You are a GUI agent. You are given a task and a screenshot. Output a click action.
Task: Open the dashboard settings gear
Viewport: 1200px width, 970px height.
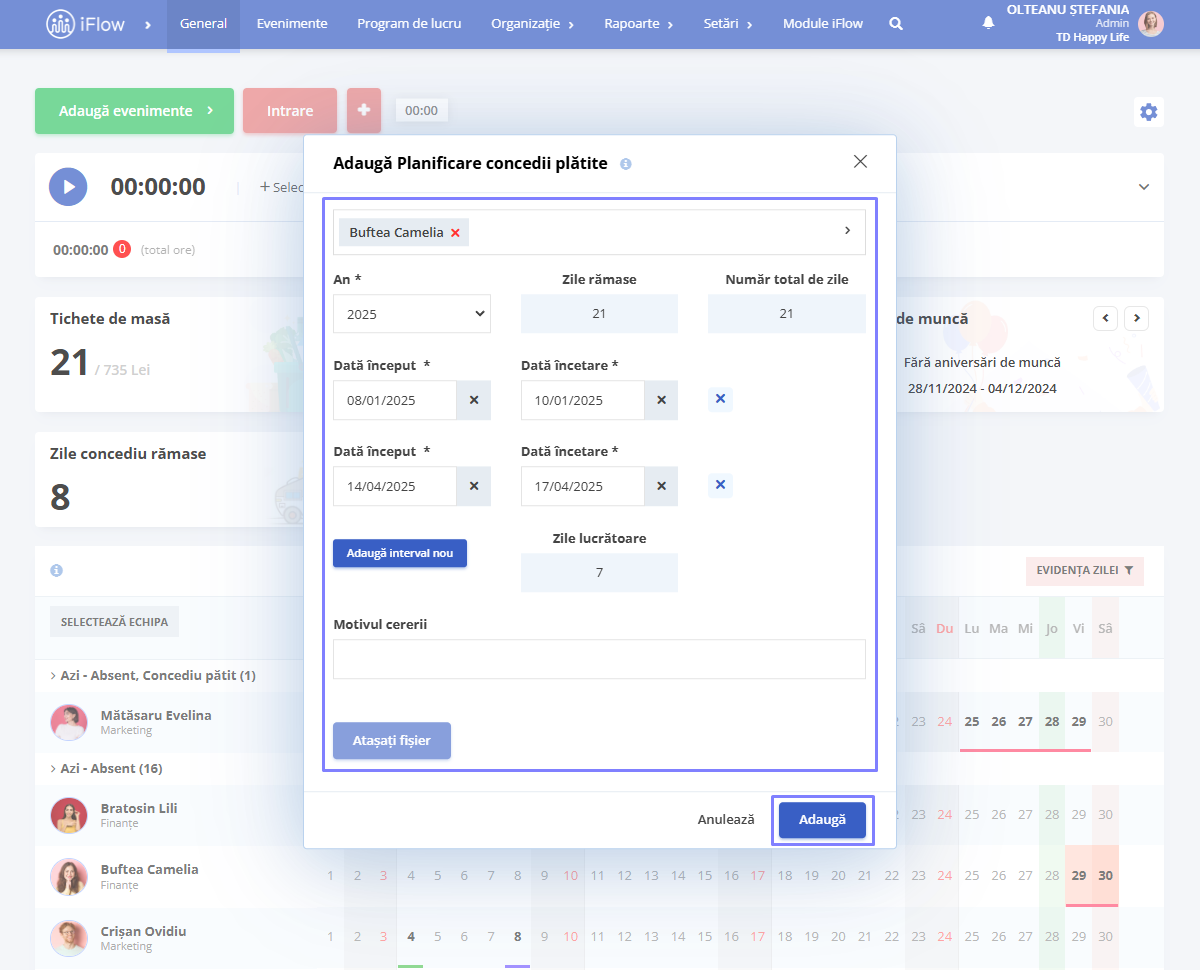1149,112
